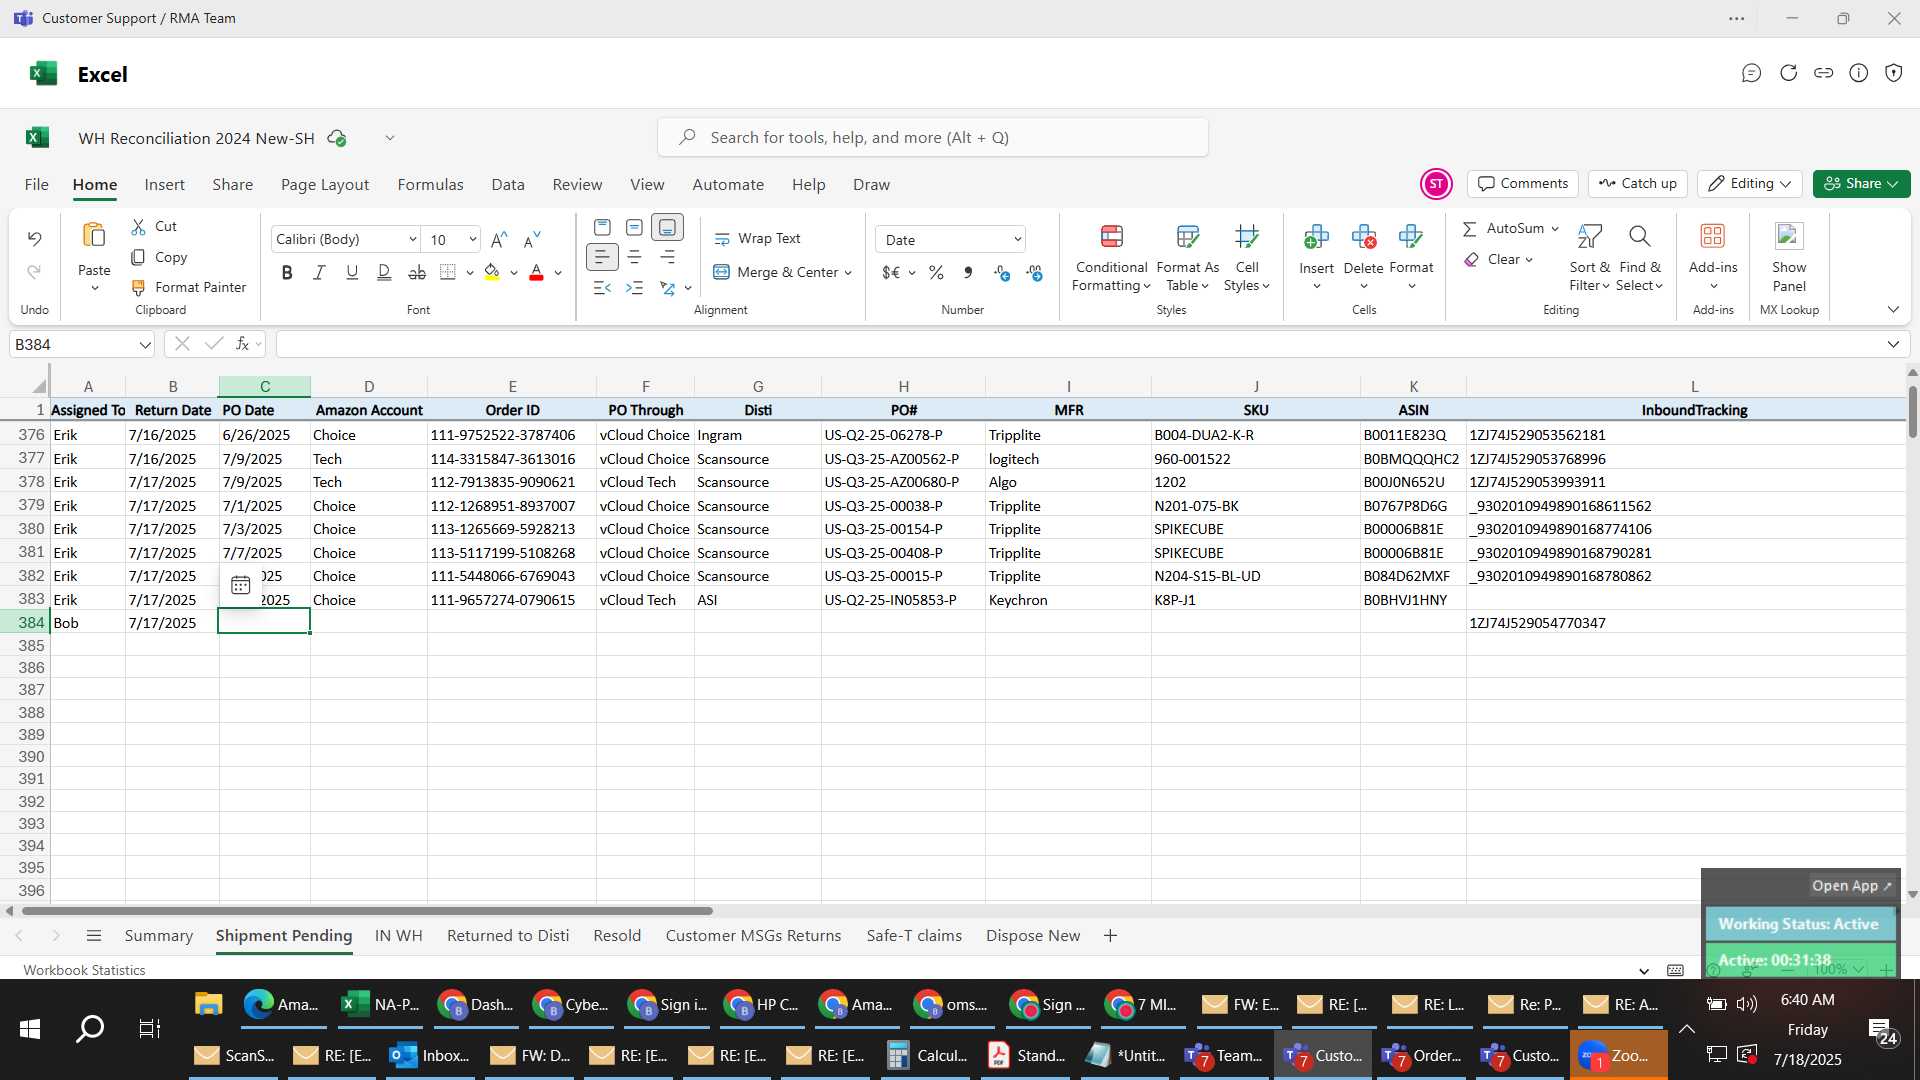1920x1080 pixels.
Task: Click the Catch up button
Action: (1638, 184)
